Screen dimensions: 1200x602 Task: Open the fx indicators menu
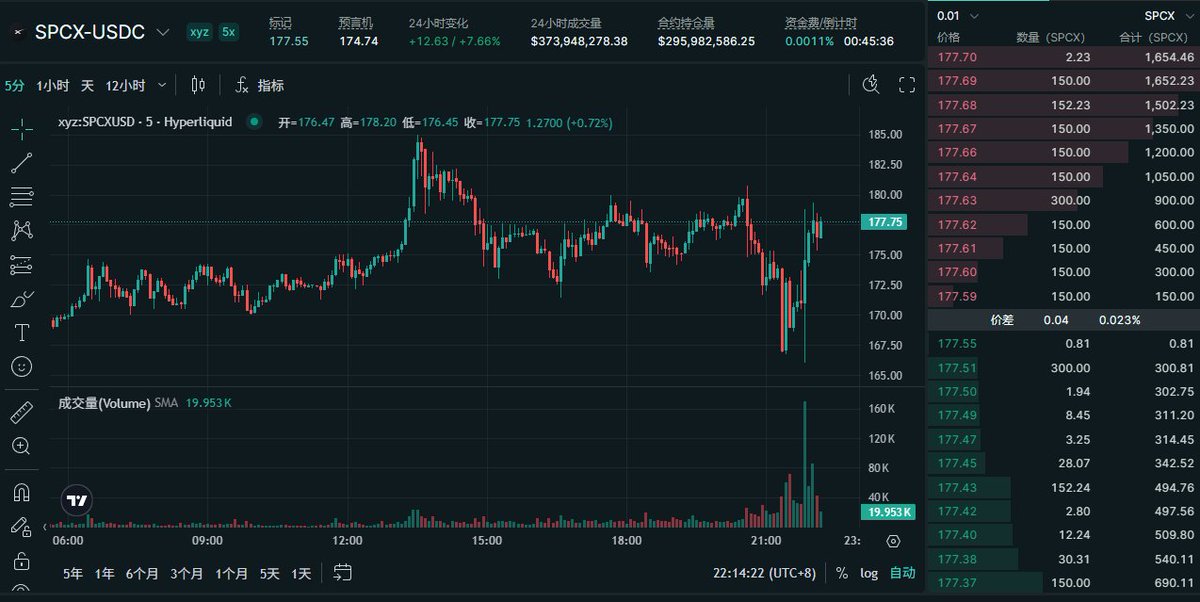pos(259,85)
